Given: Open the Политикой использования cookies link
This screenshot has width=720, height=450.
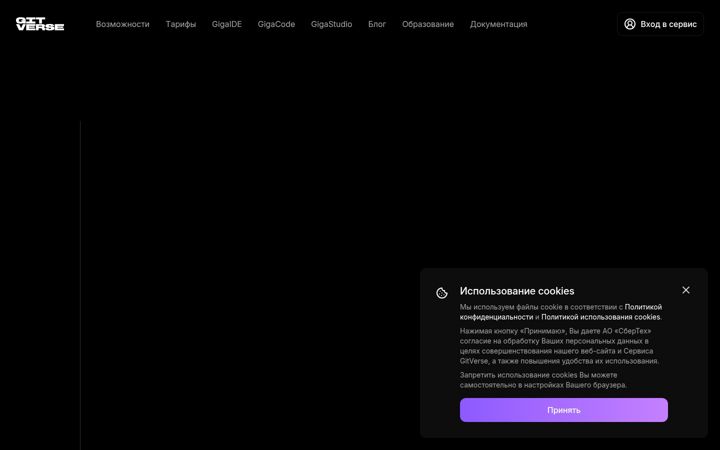Looking at the screenshot, I should 601,317.
